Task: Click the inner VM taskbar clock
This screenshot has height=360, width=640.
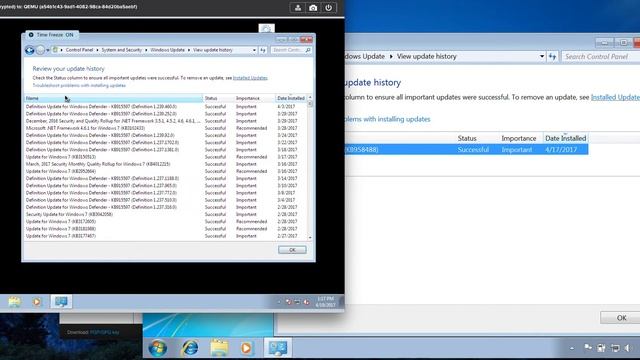Action: (x=325, y=302)
